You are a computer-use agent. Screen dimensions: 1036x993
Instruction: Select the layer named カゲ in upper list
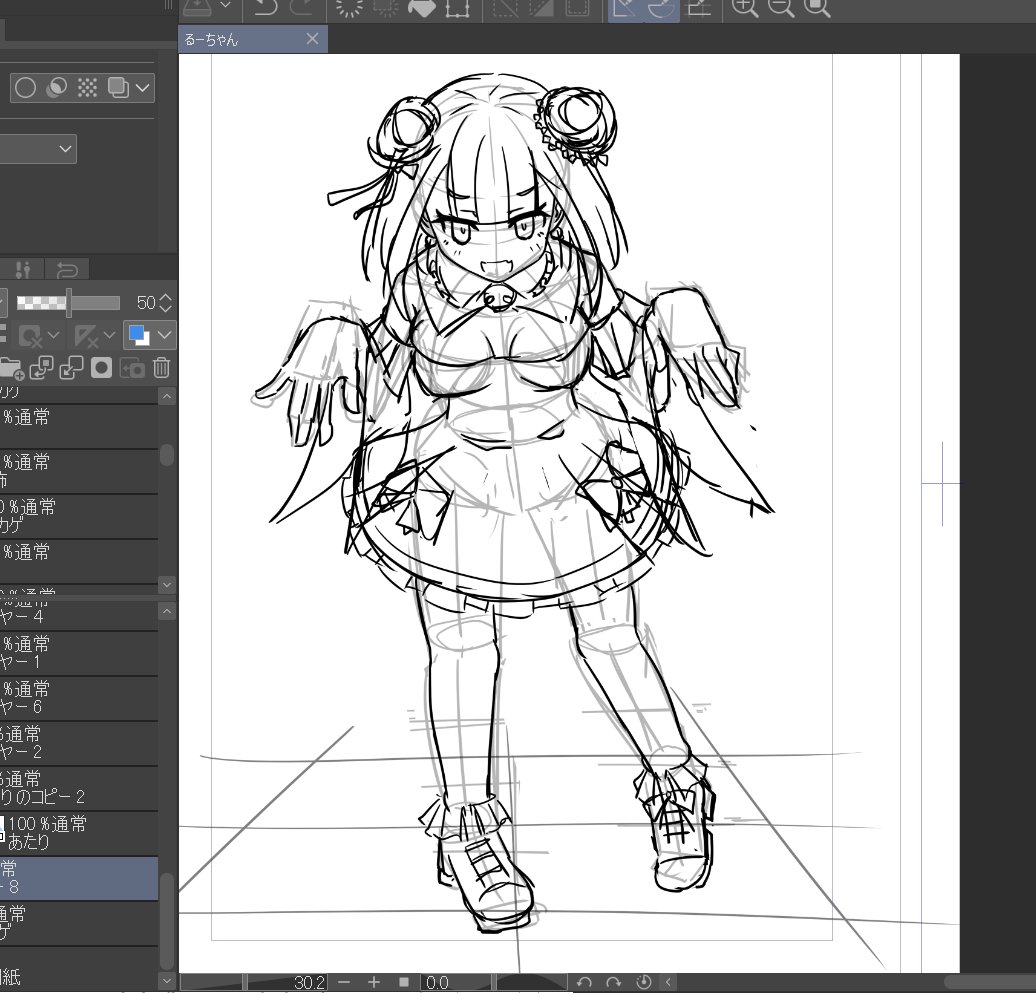click(x=79, y=517)
